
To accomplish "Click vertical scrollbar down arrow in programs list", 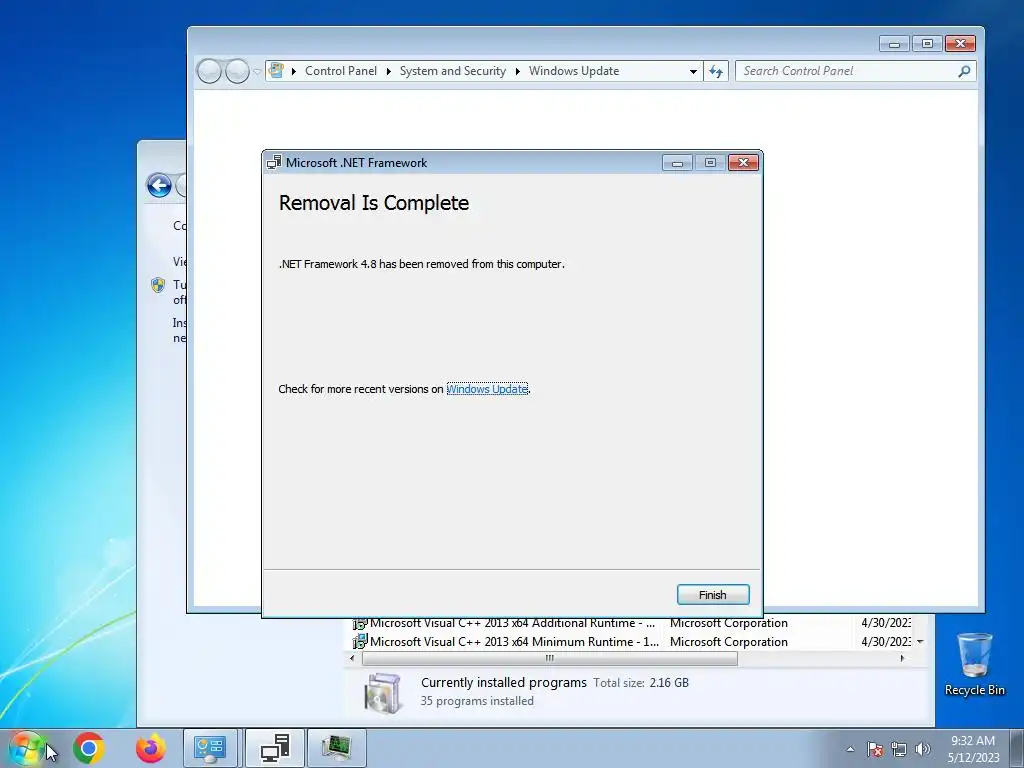I will coord(920,641).
